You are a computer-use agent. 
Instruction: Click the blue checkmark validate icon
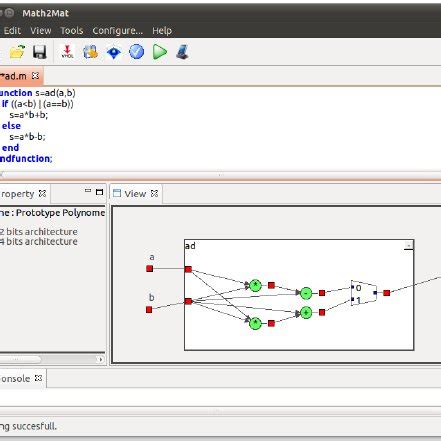tap(137, 52)
